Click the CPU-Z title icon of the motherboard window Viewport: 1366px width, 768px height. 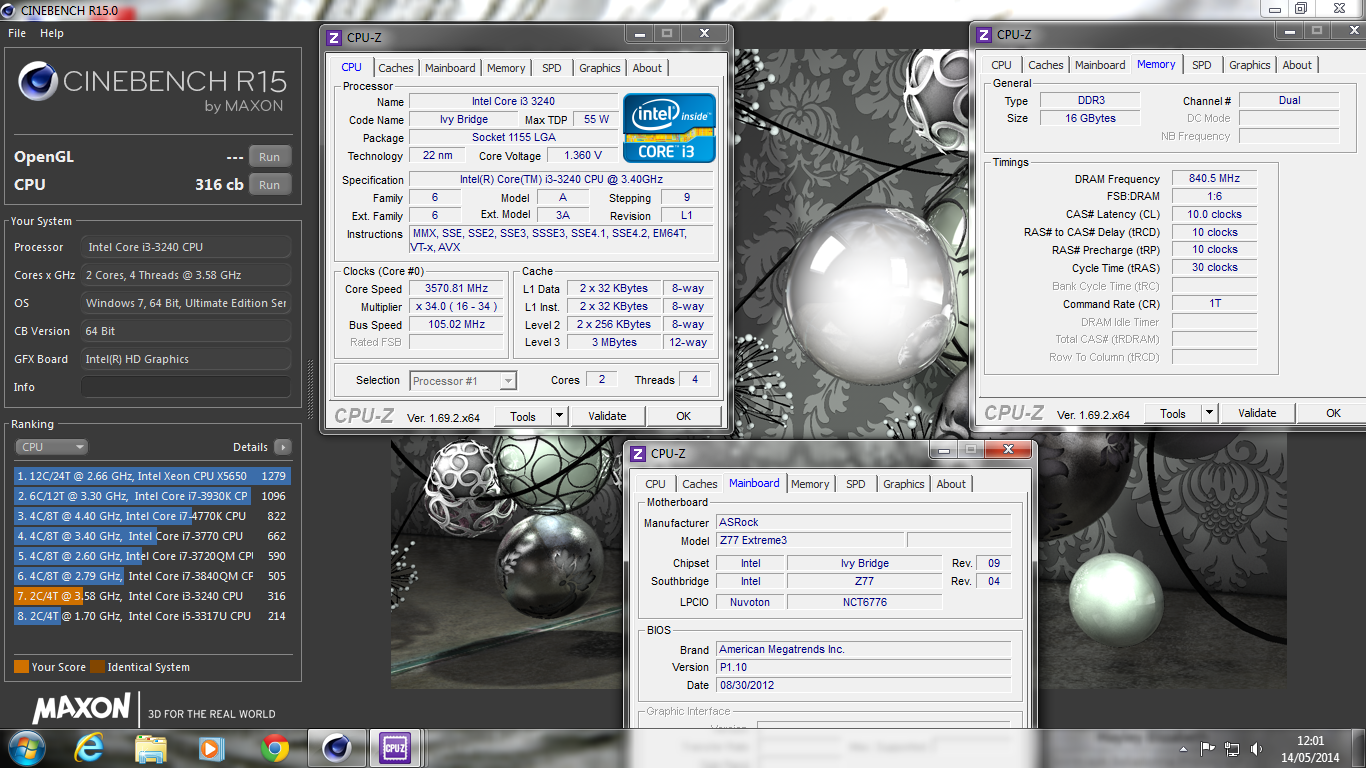point(637,453)
